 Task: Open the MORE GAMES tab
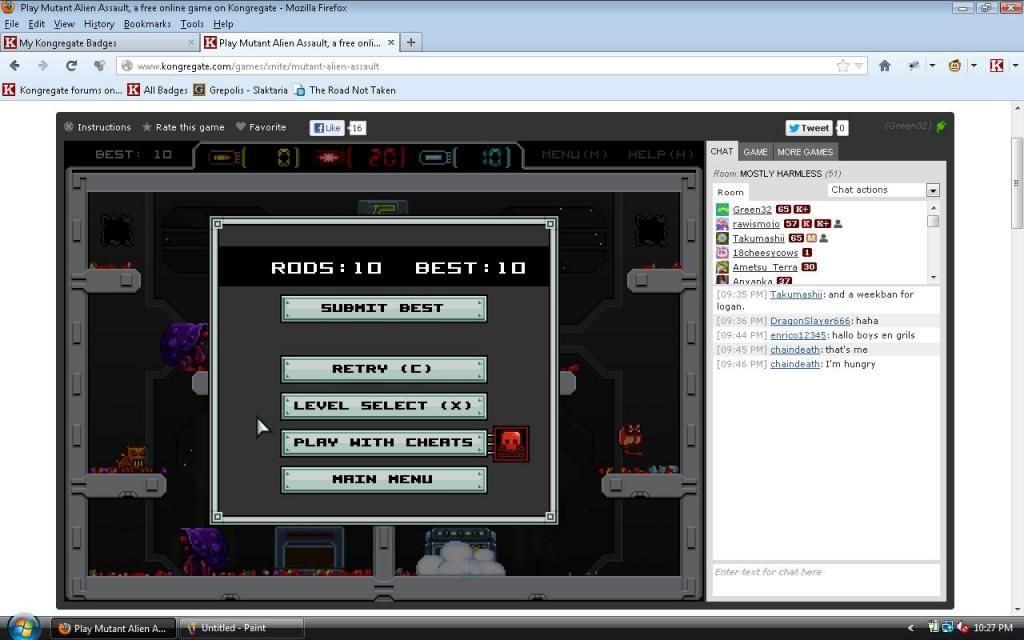click(x=805, y=152)
